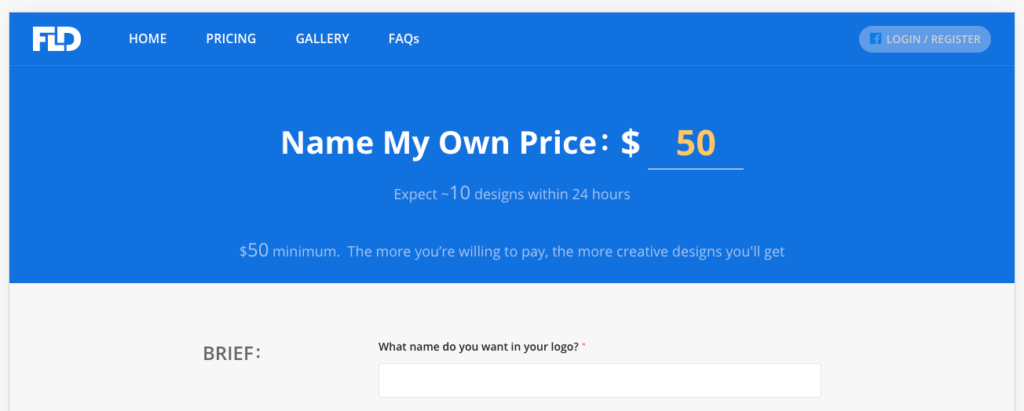The width and height of the screenshot is (1024, 411).
Task: Click the Facebook icon in login button
Action: [x=875, y=39]
